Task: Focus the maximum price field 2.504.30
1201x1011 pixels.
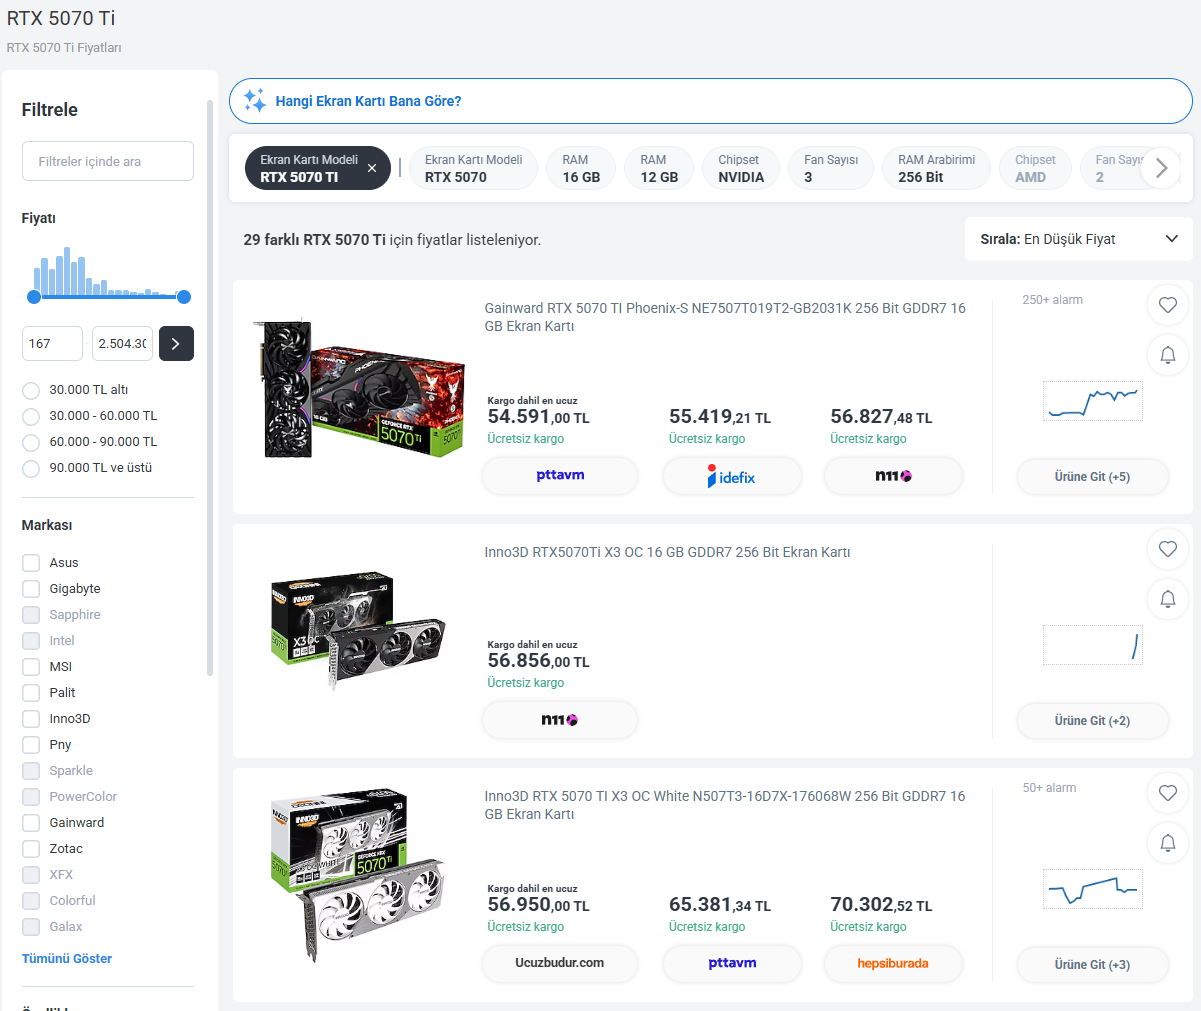Action: pyautogui.click(x=122, y=343)
